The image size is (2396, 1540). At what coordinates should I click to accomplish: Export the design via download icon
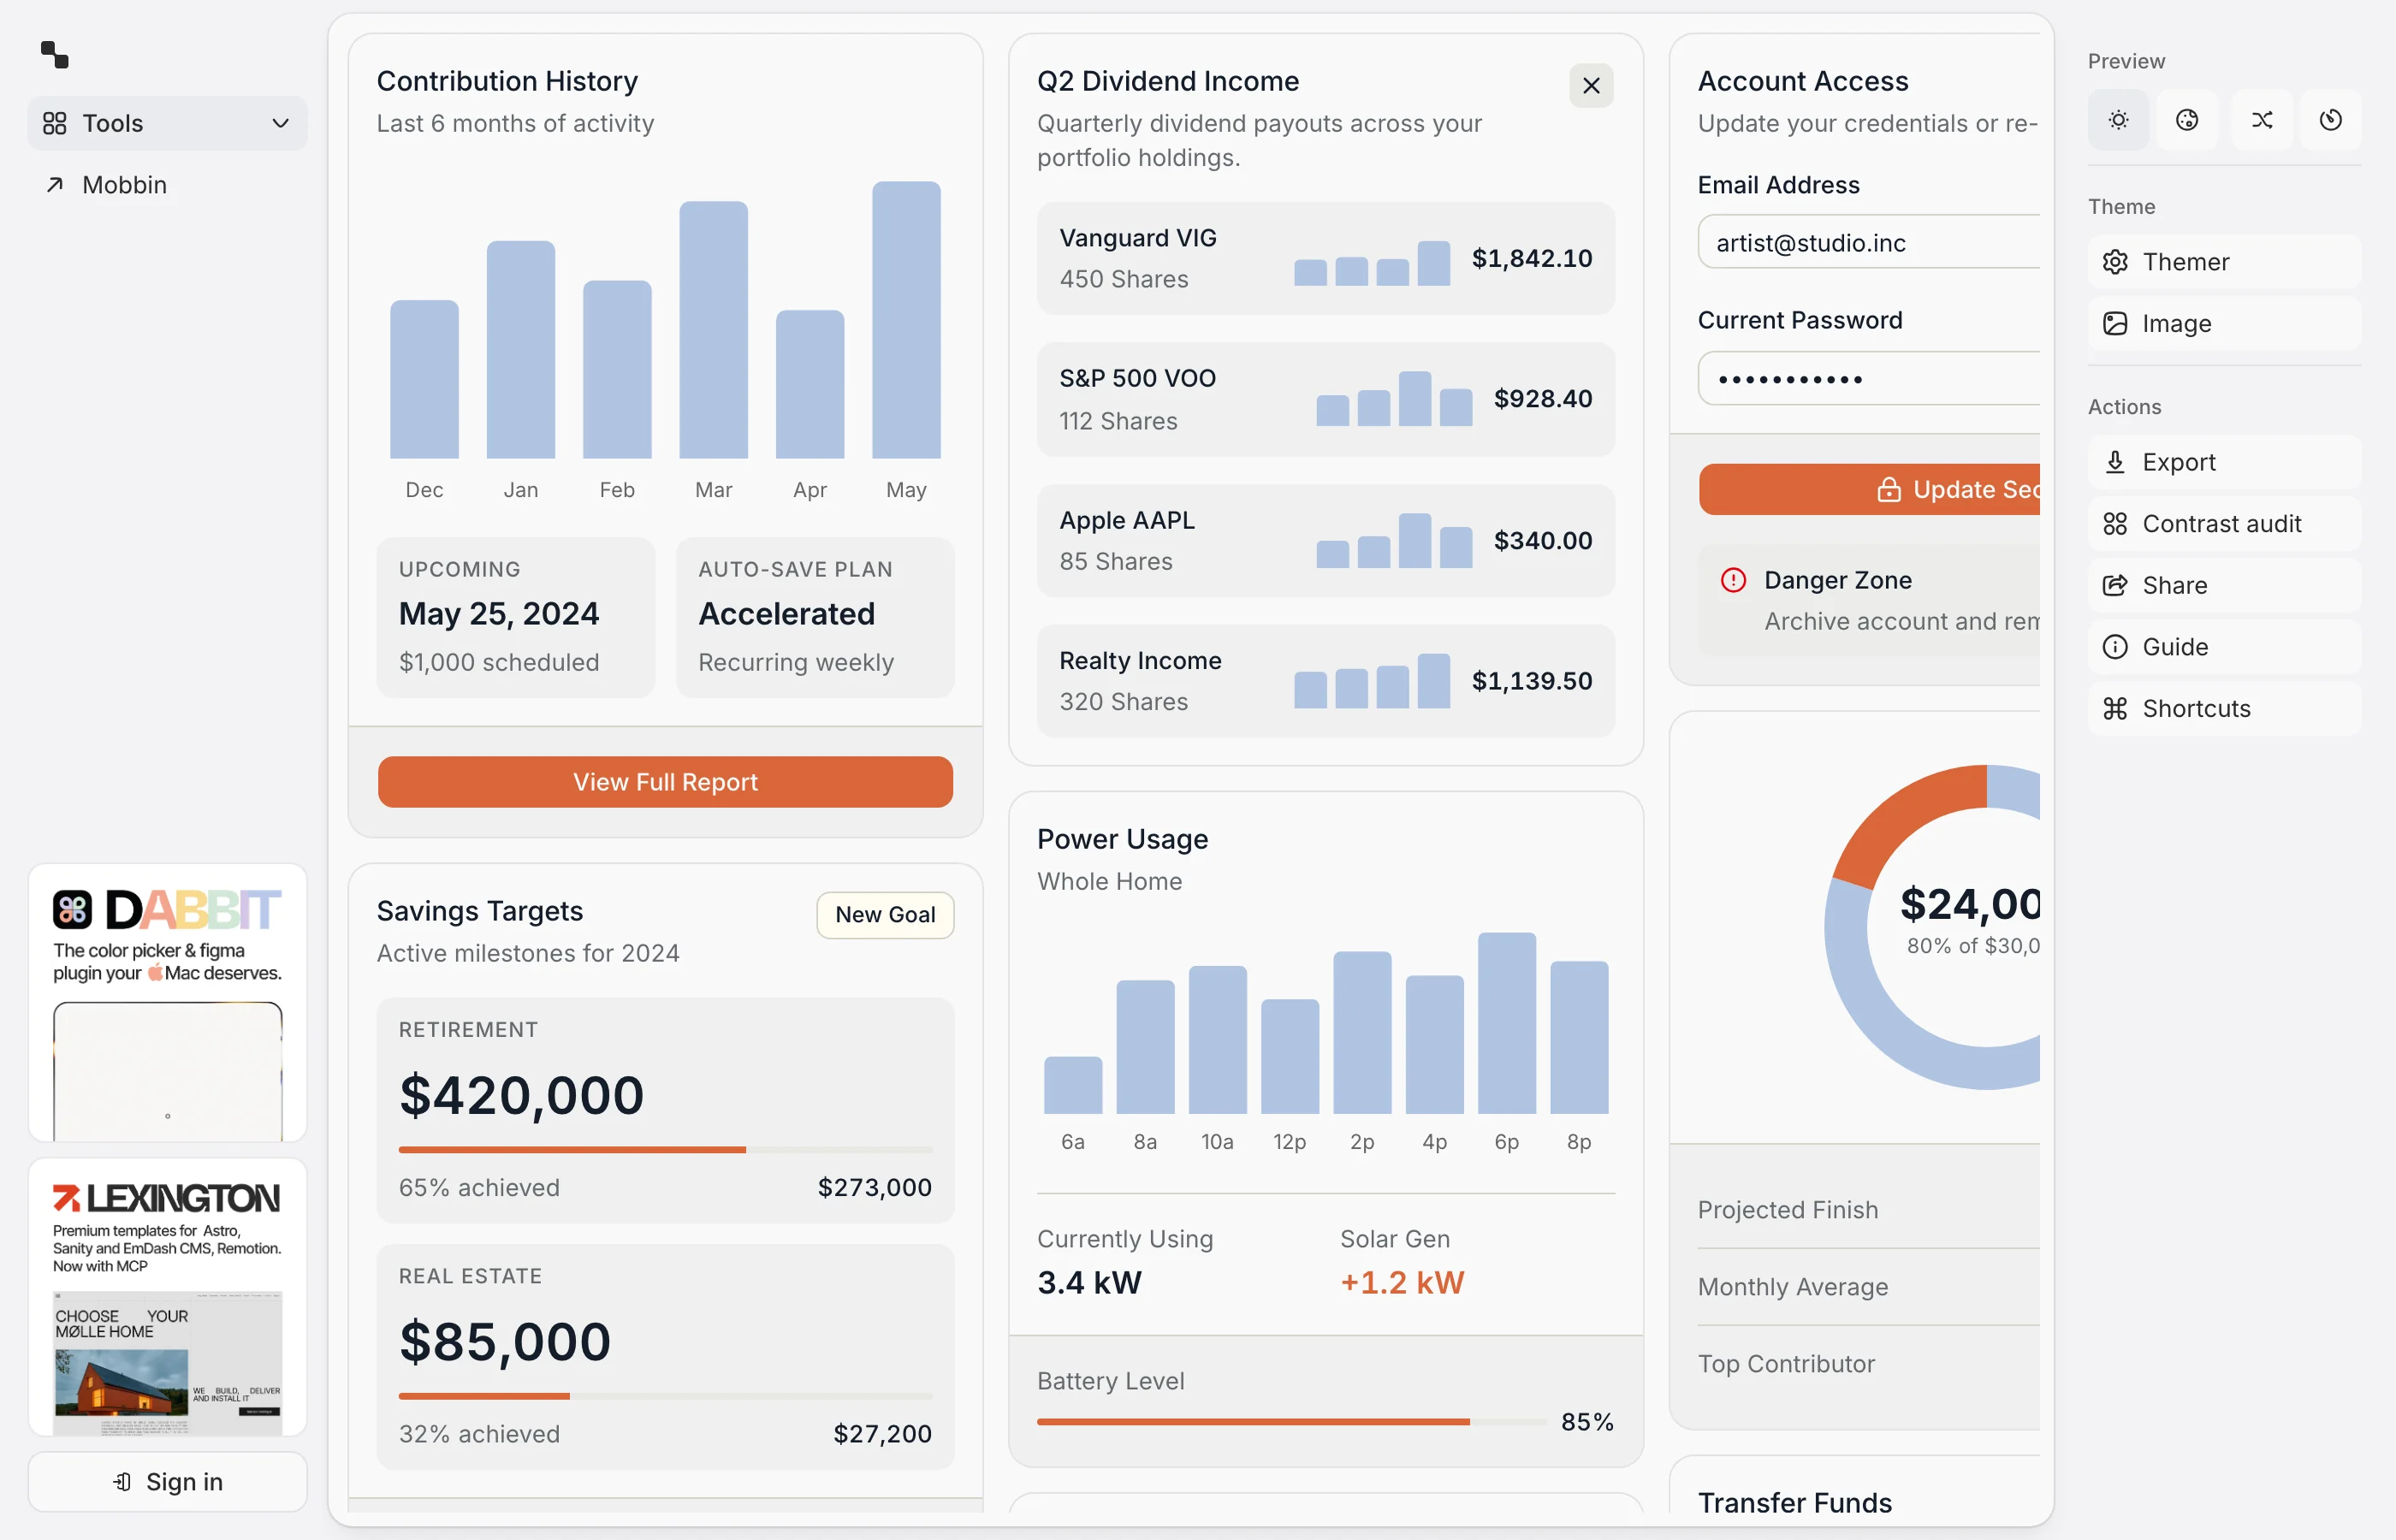tap(2224, 462)
